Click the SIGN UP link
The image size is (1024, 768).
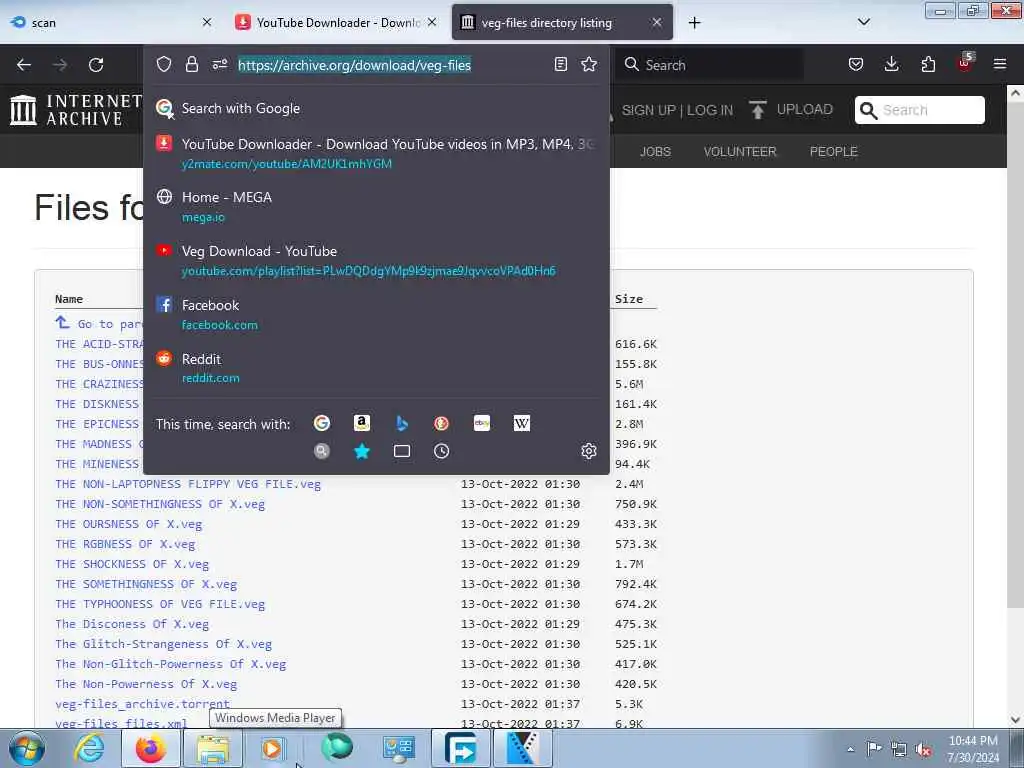pos(648,110)
